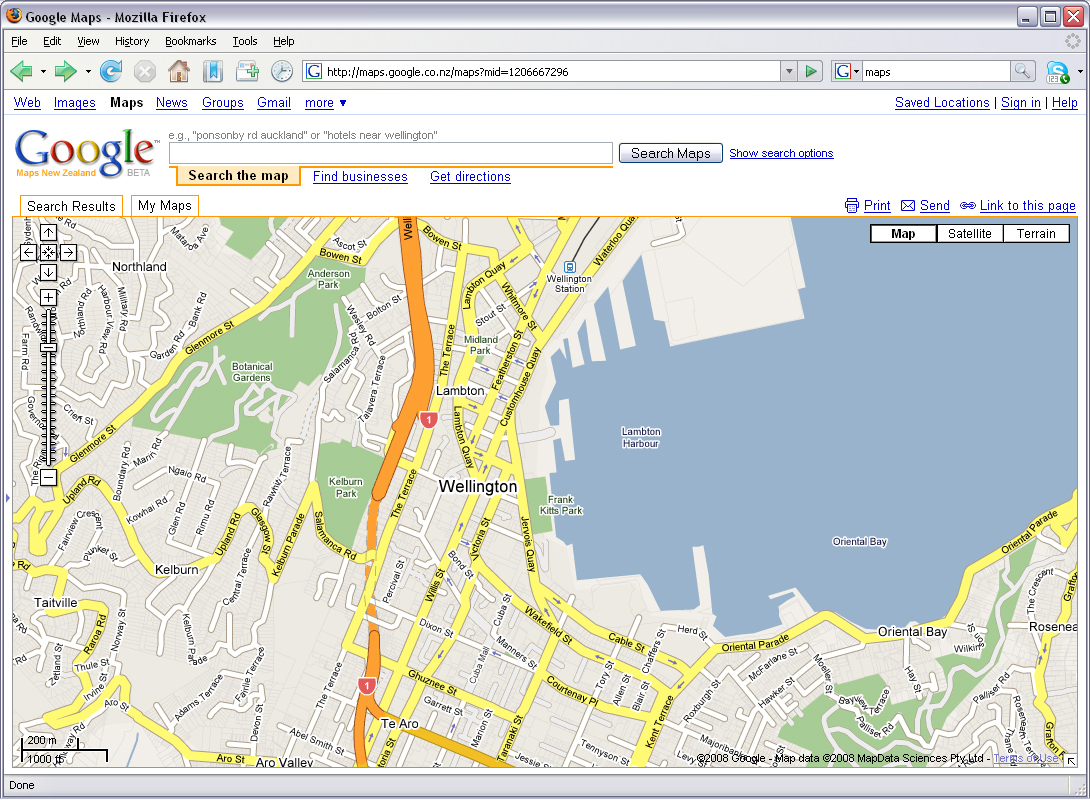Reload the page with the refresh icon

[x=110, y=71]
